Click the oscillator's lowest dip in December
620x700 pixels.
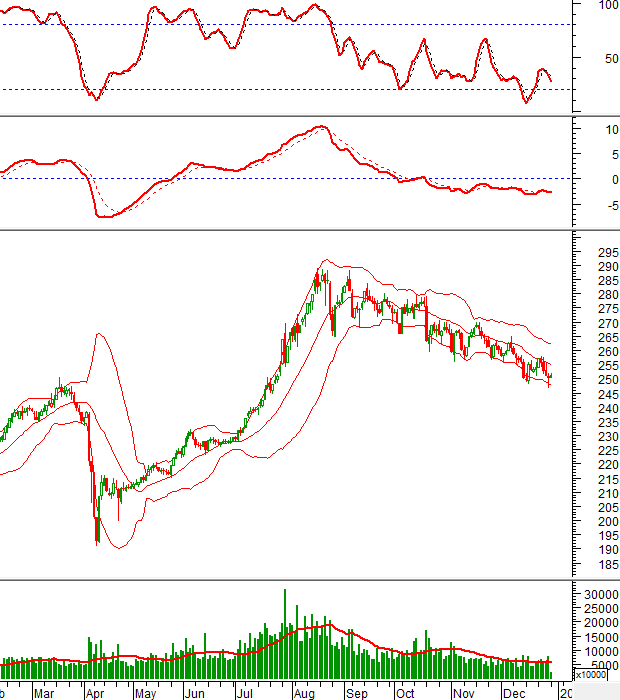pos(527,102)
